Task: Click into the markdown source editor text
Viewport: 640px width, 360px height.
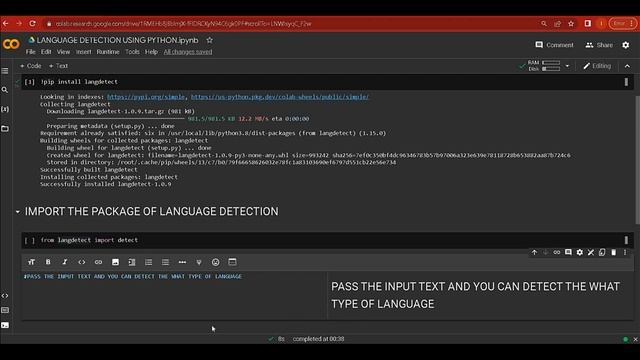Action: click(133, 276)
